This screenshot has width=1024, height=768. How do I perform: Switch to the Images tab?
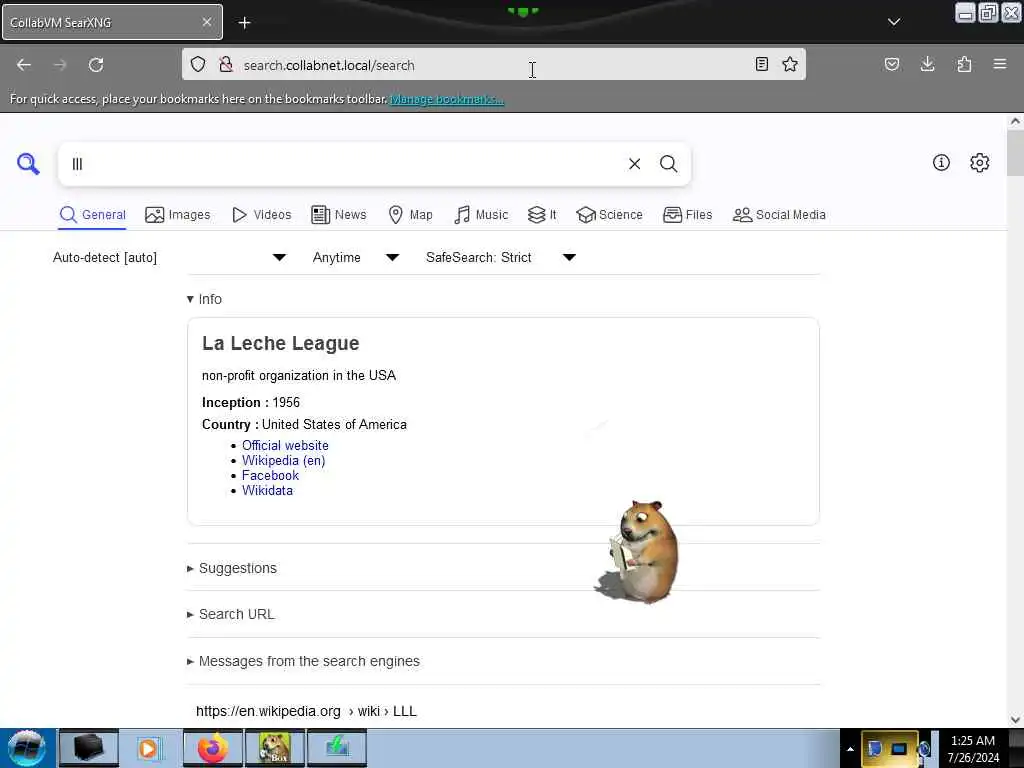point(178,215)
